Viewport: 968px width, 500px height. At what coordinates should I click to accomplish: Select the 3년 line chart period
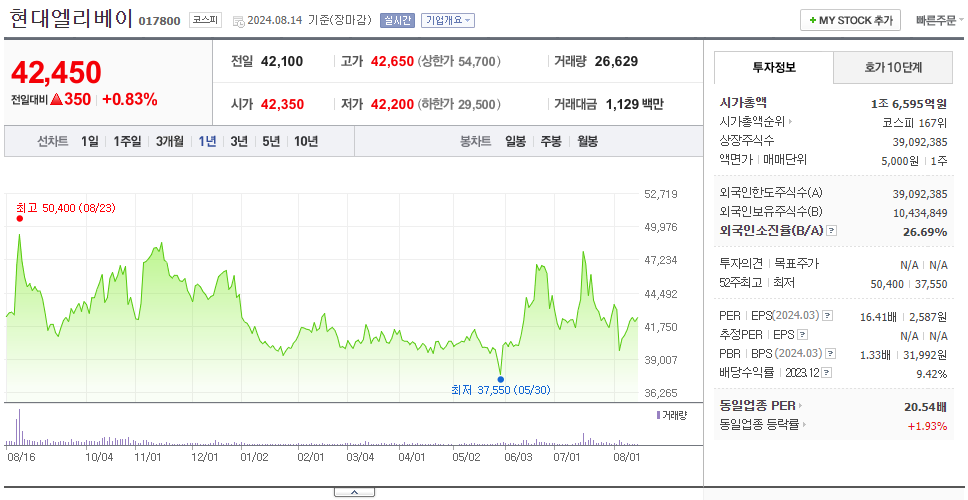239,141
